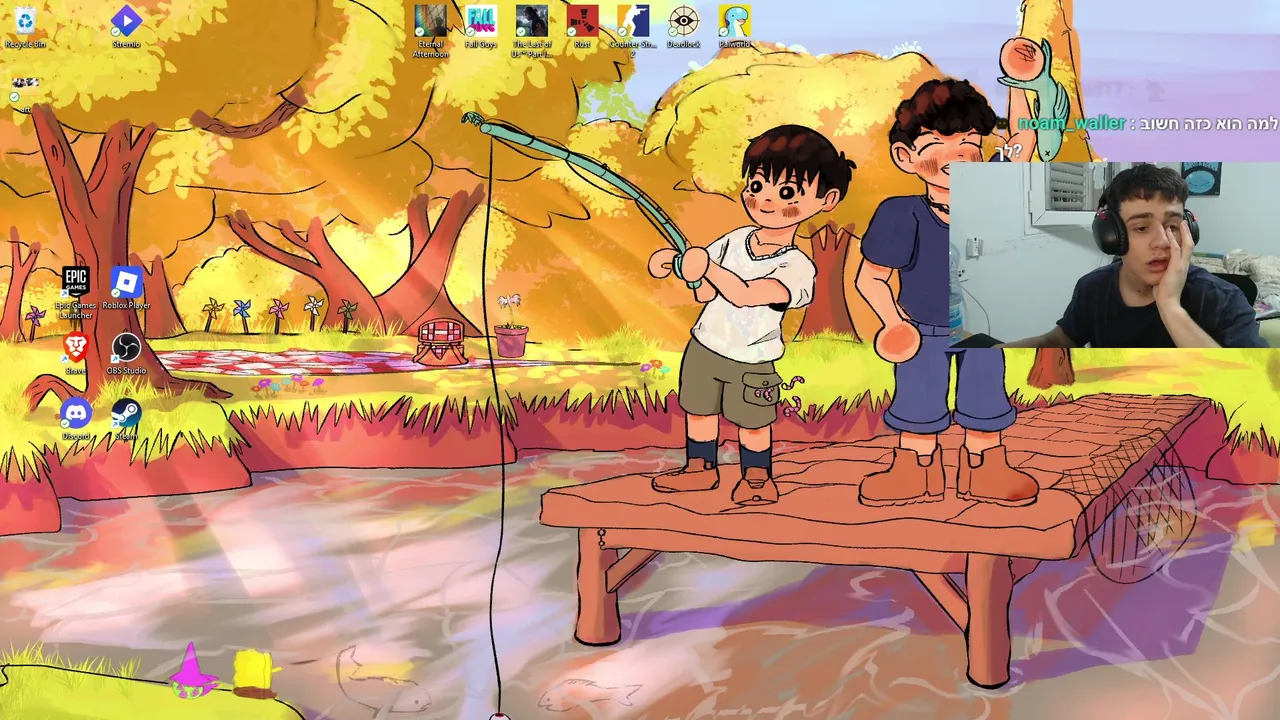Open the Recycle Bin desktop icon
The image size is (1280, 720).
point(25,26)
